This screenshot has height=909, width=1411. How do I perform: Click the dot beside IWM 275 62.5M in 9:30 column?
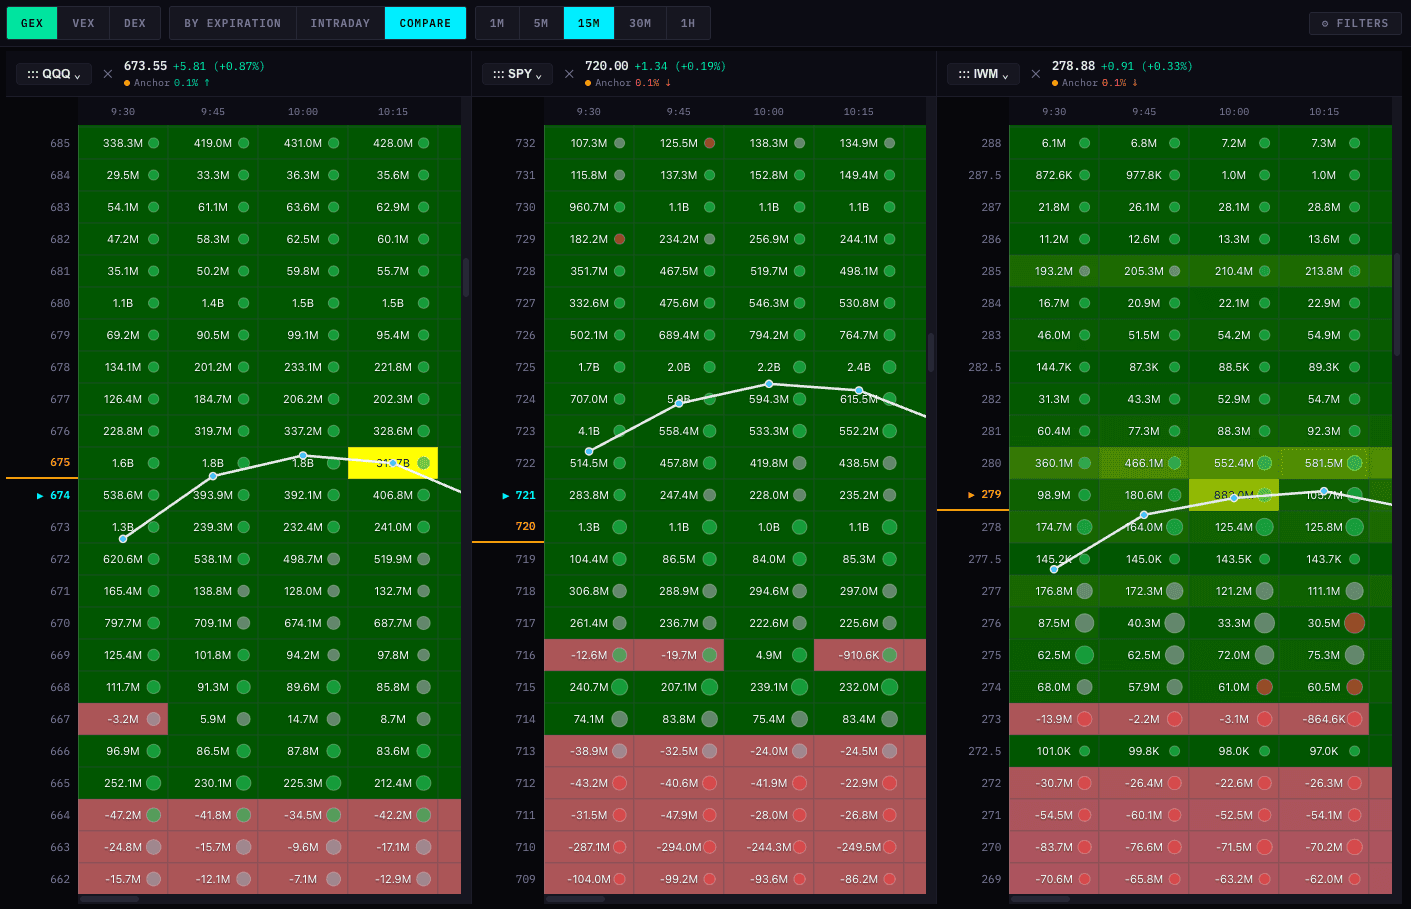[x=1085, y=655]
